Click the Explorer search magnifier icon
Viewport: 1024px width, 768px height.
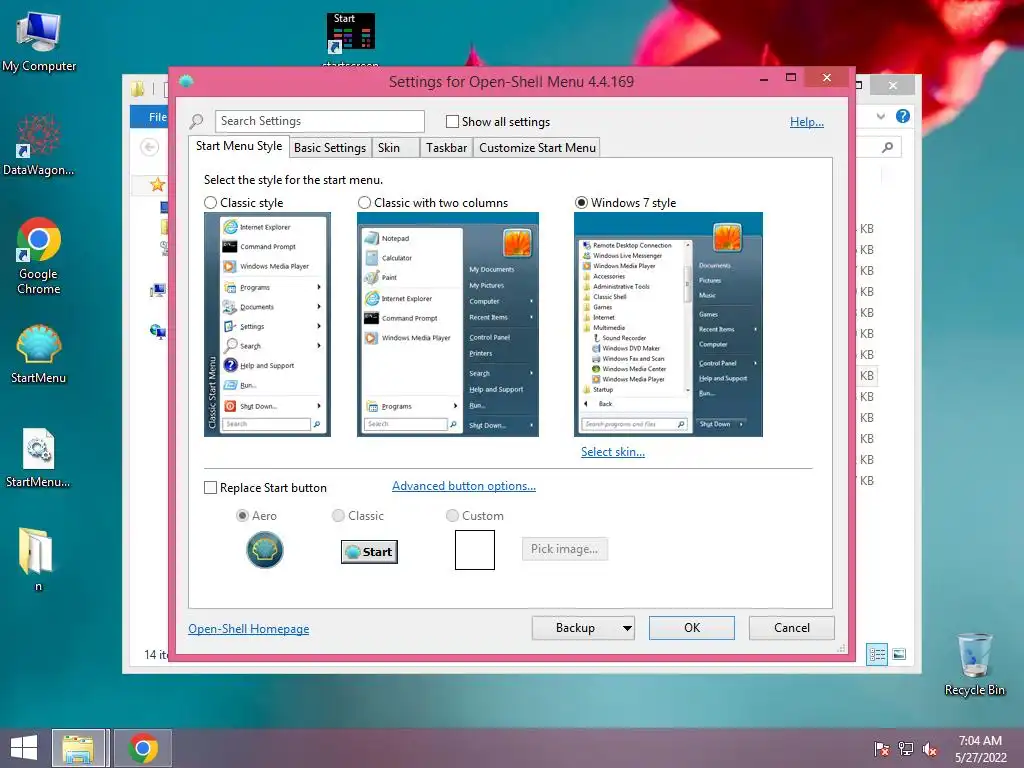pos(887,148)
